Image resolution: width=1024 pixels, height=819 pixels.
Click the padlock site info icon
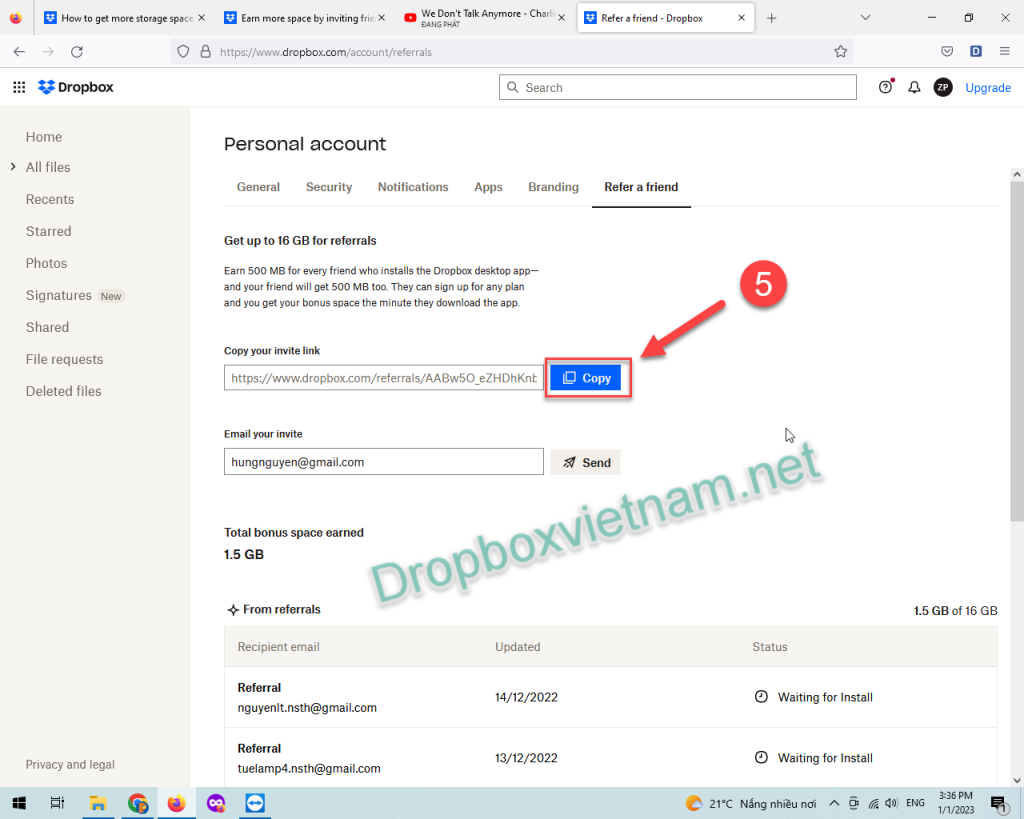[x=205, y=52]
